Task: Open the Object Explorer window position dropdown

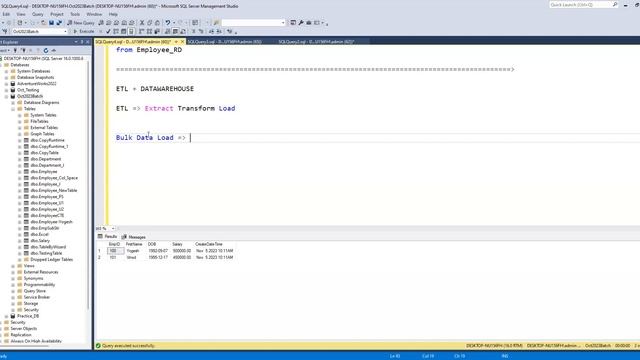Action: (76, 42)
